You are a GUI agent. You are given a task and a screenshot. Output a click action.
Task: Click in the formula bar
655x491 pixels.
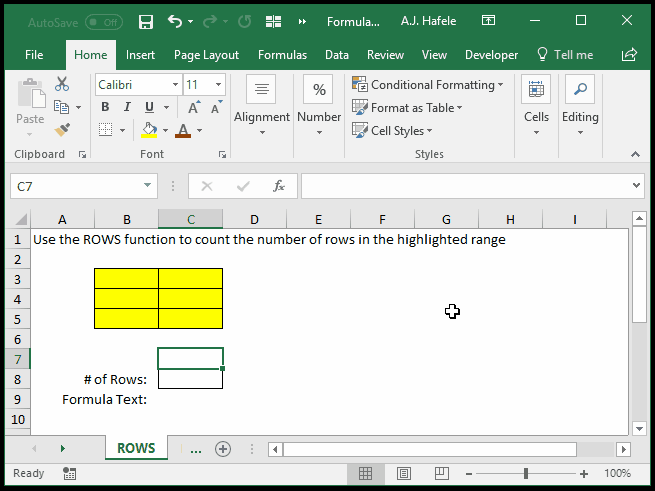464,186
